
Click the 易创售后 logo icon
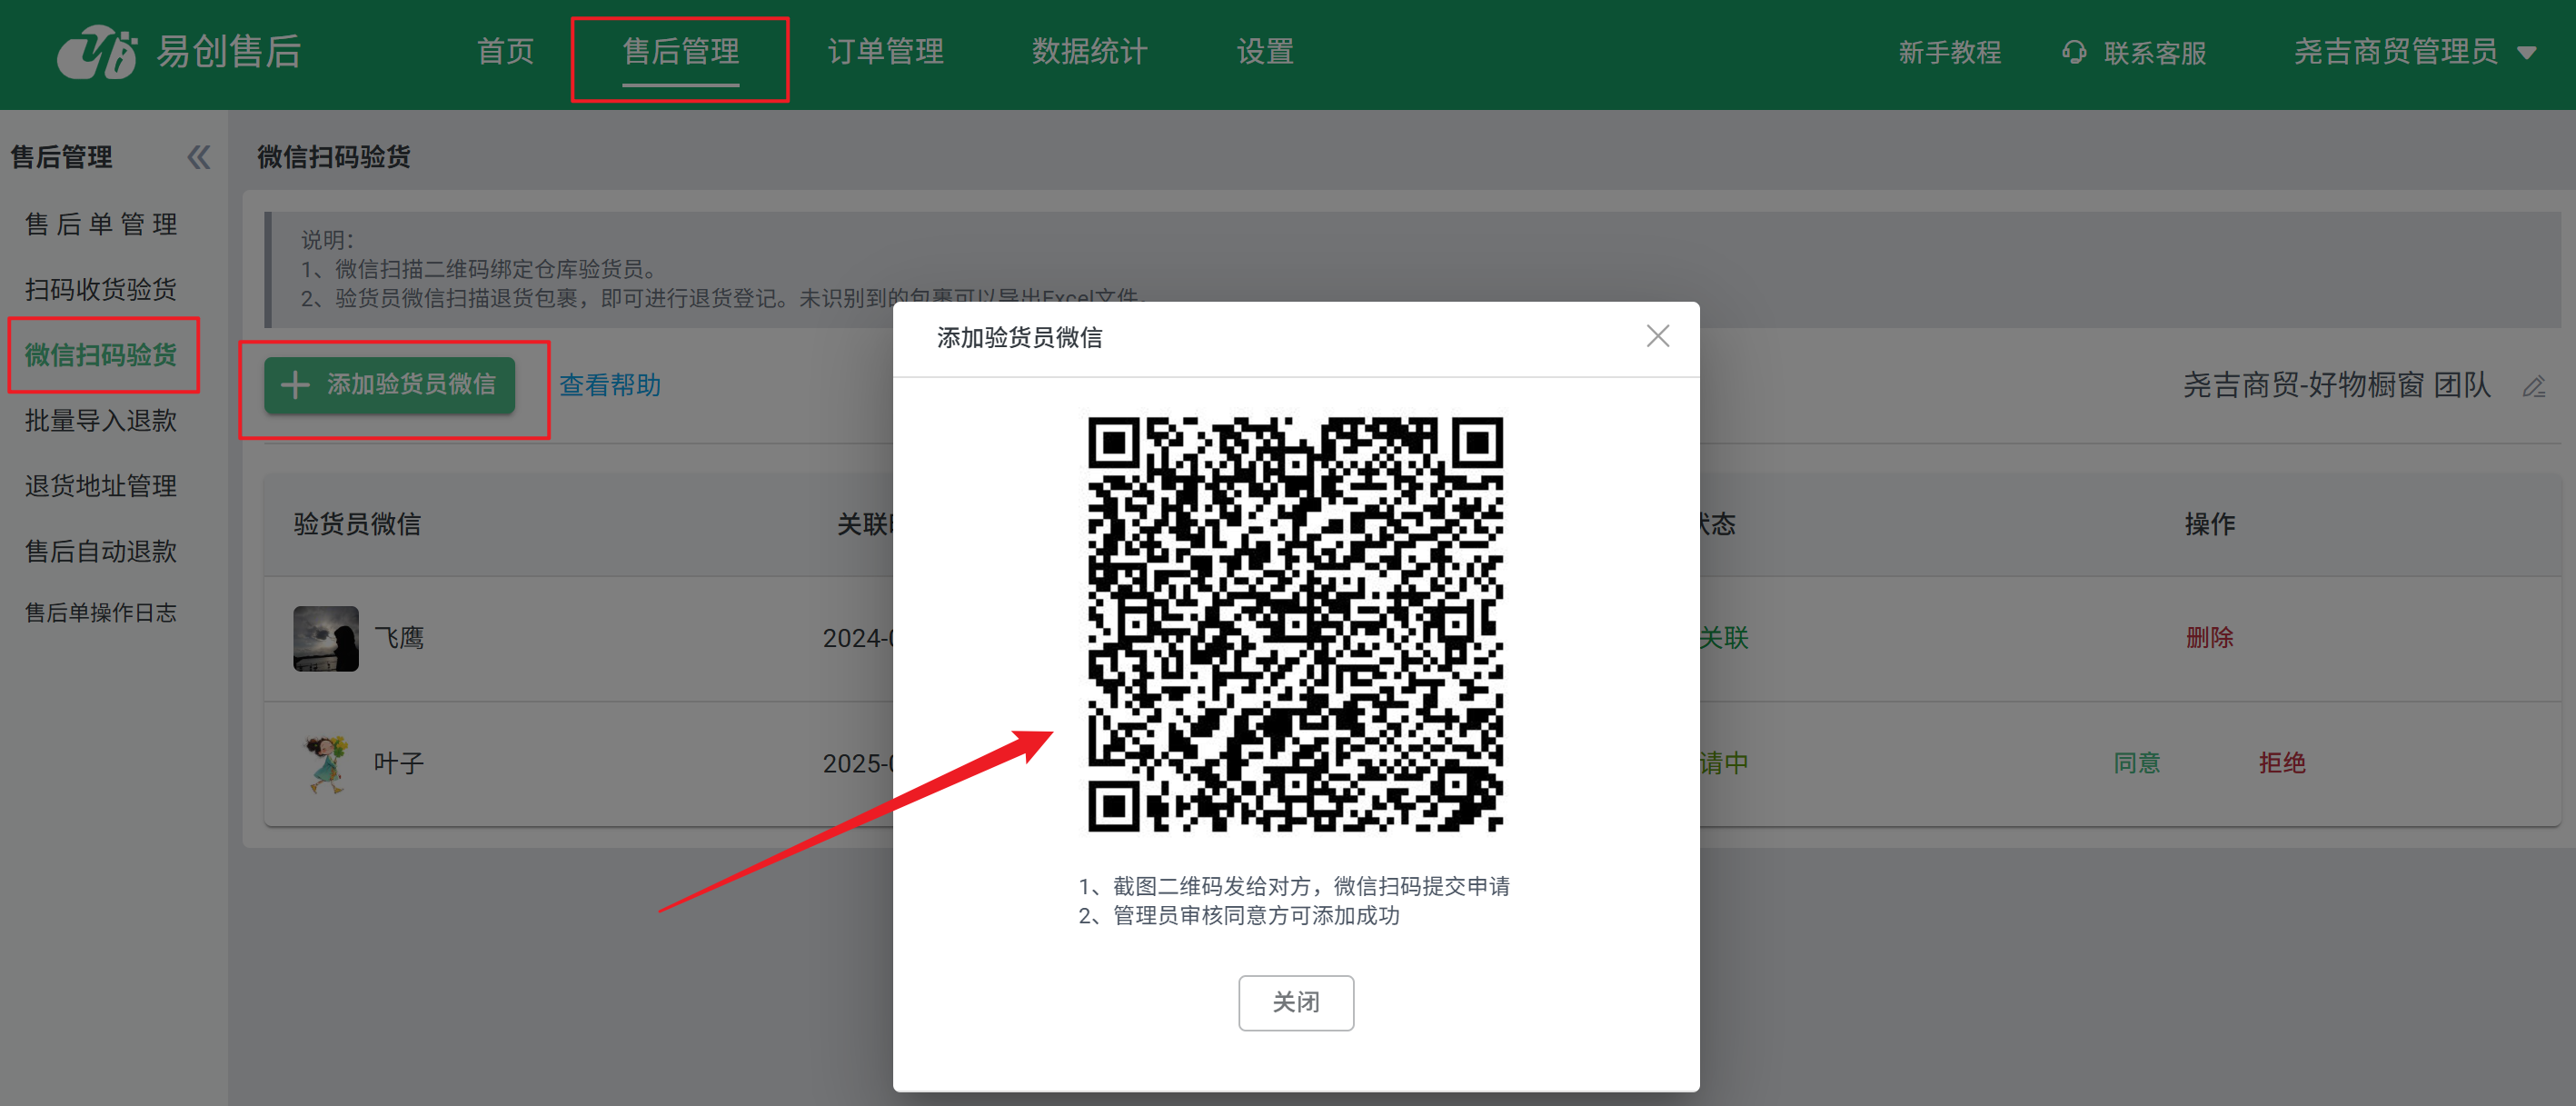tap(97, 52)
